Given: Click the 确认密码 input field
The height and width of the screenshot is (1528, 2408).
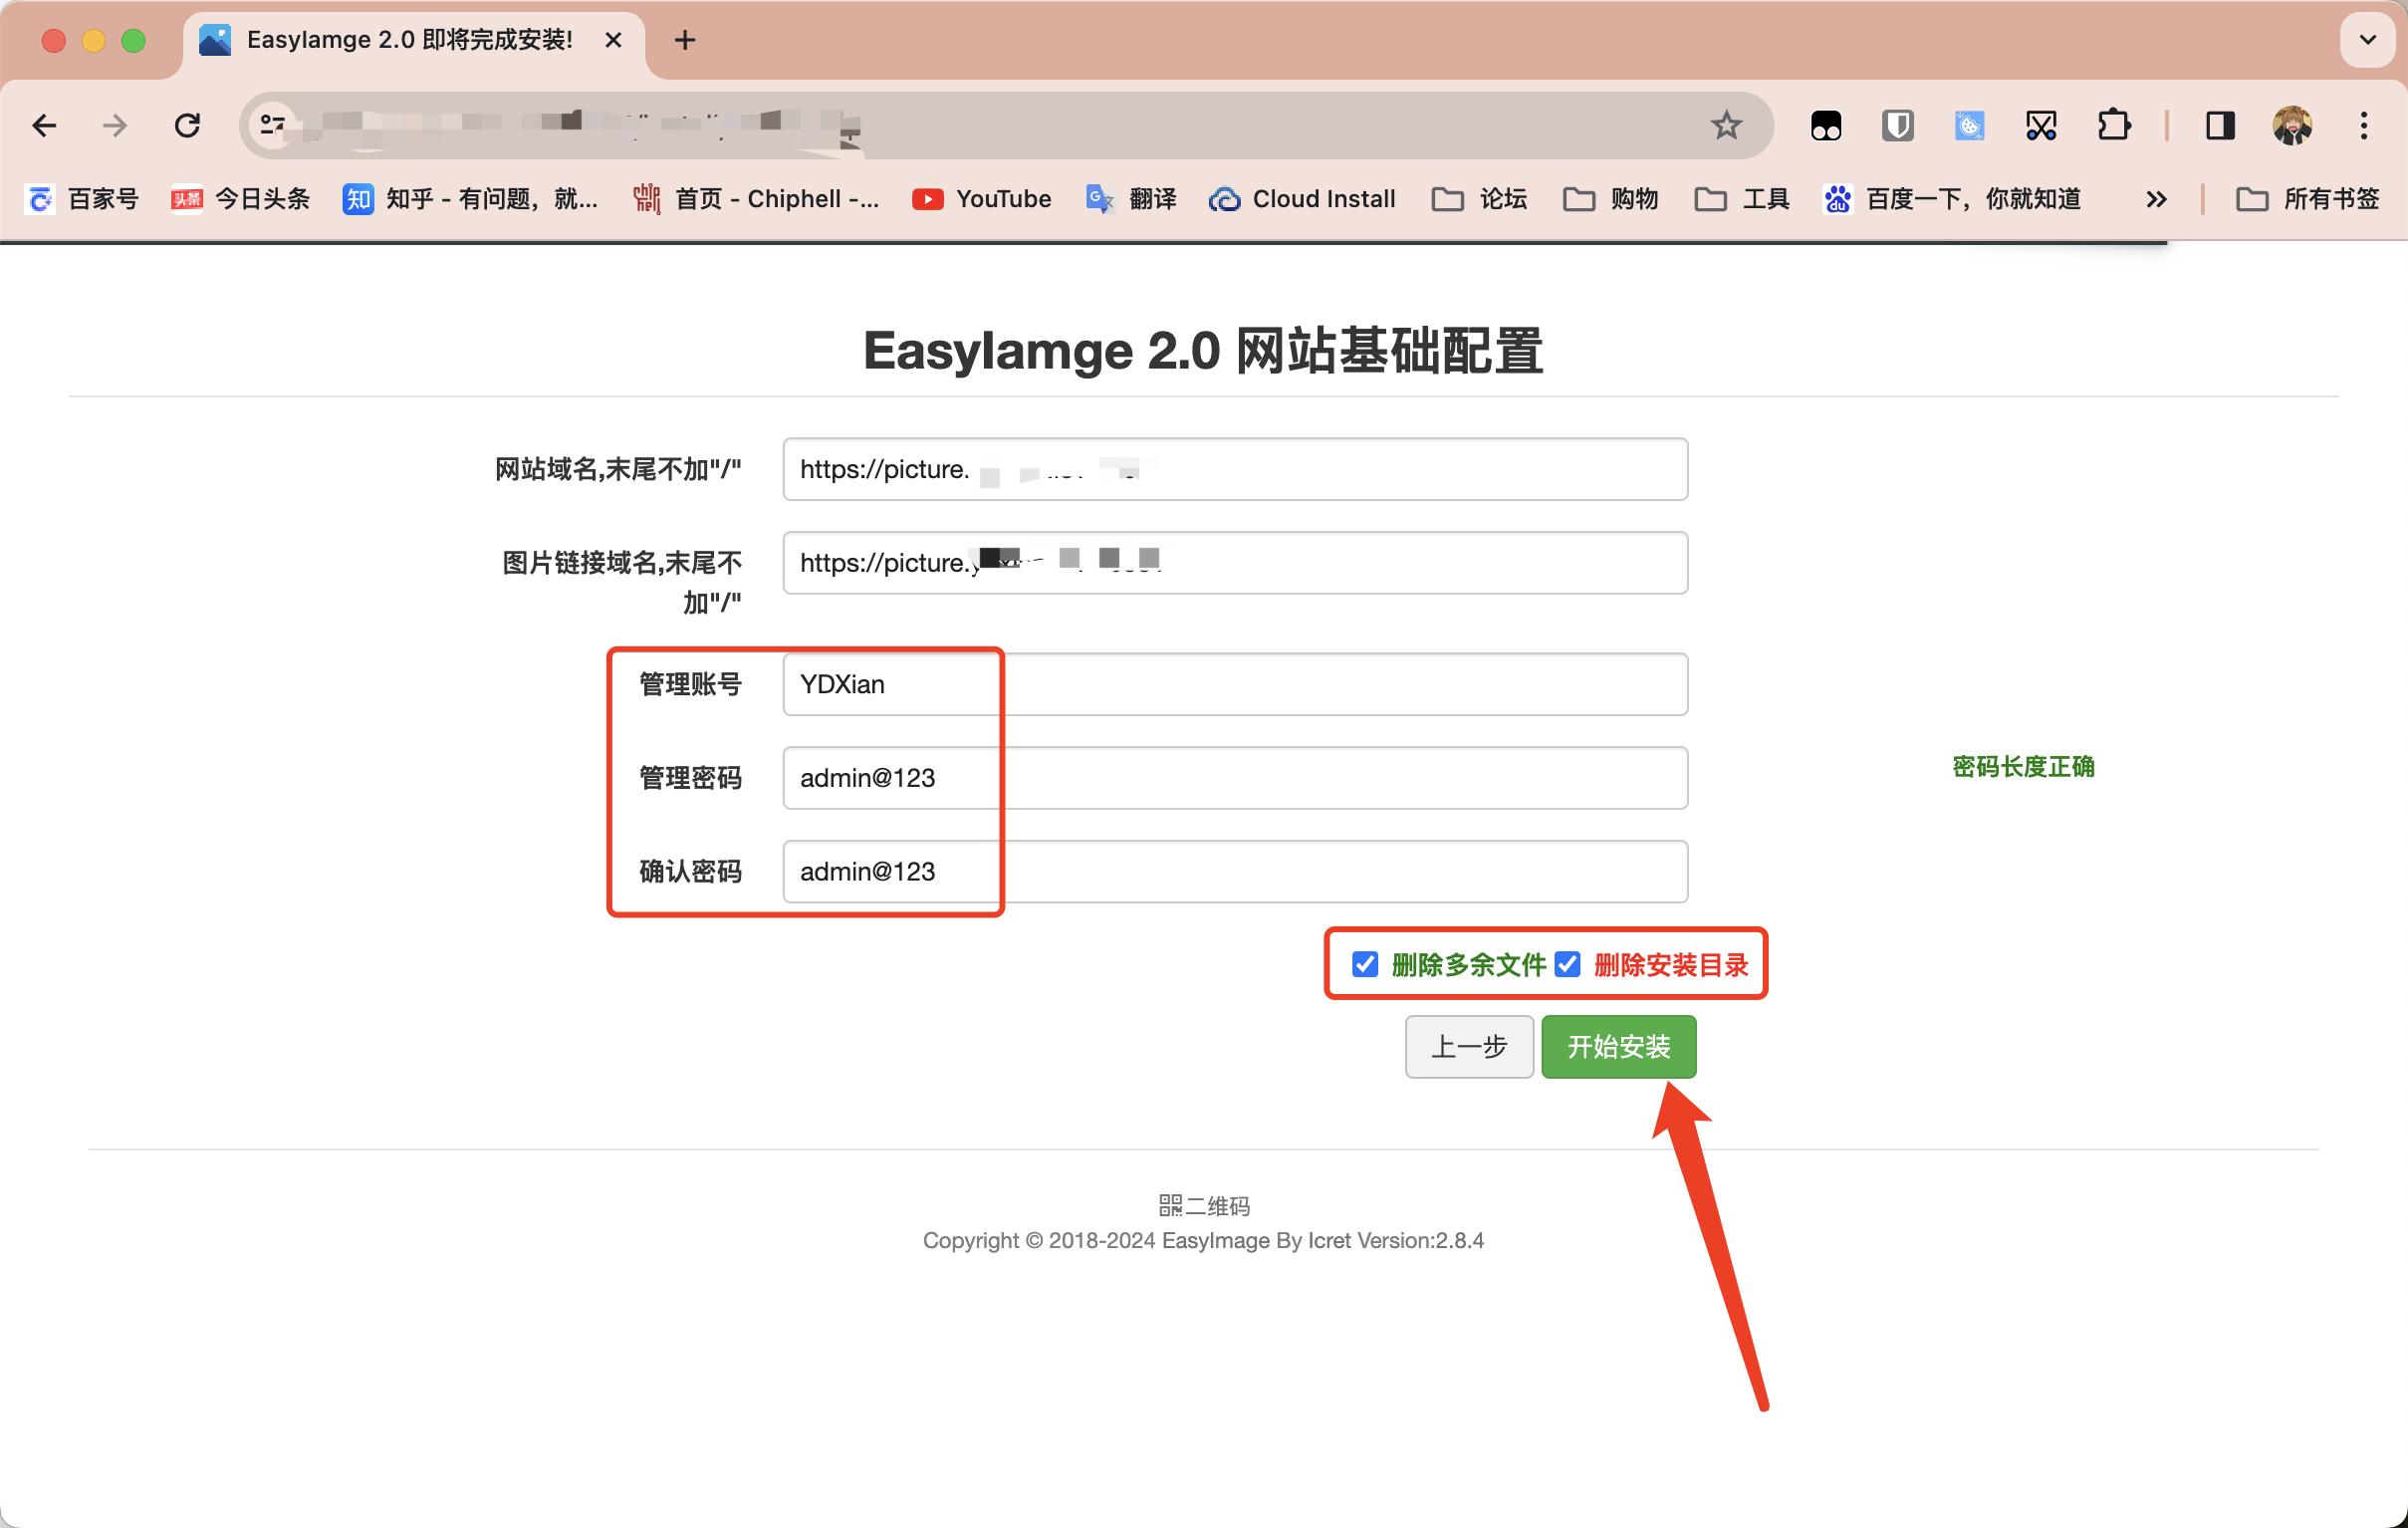Looking at the screenshot, I should pos(1235,872).
